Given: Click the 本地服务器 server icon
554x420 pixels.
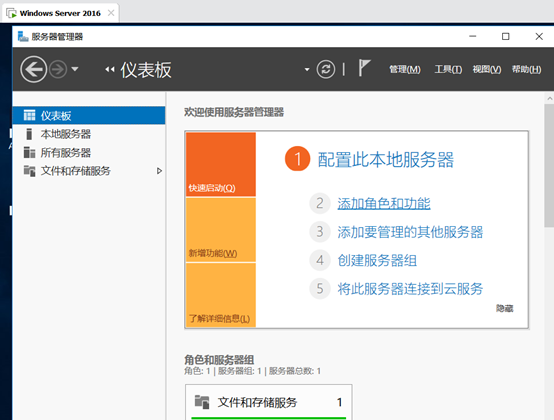Looking at the screenshot, I should 29,134.
